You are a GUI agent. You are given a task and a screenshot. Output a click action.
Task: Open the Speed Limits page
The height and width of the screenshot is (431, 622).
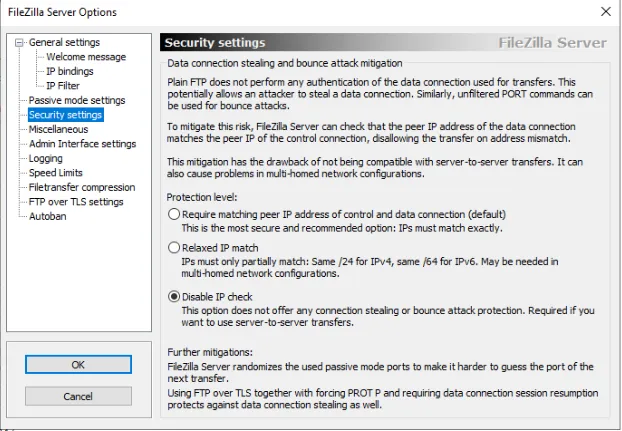coord(56,173)
